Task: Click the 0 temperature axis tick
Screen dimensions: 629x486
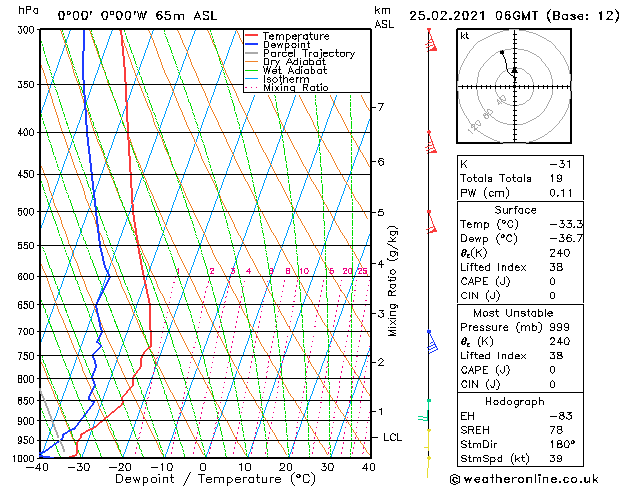Action: 203,468
